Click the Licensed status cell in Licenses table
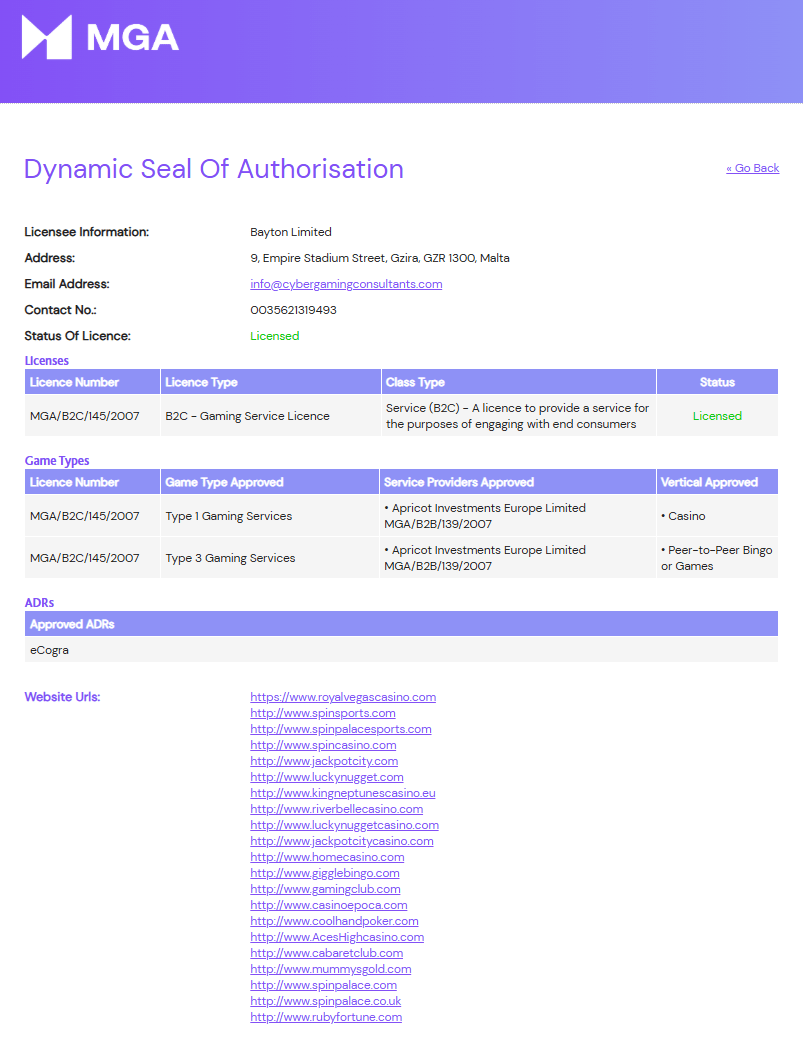 717,416
